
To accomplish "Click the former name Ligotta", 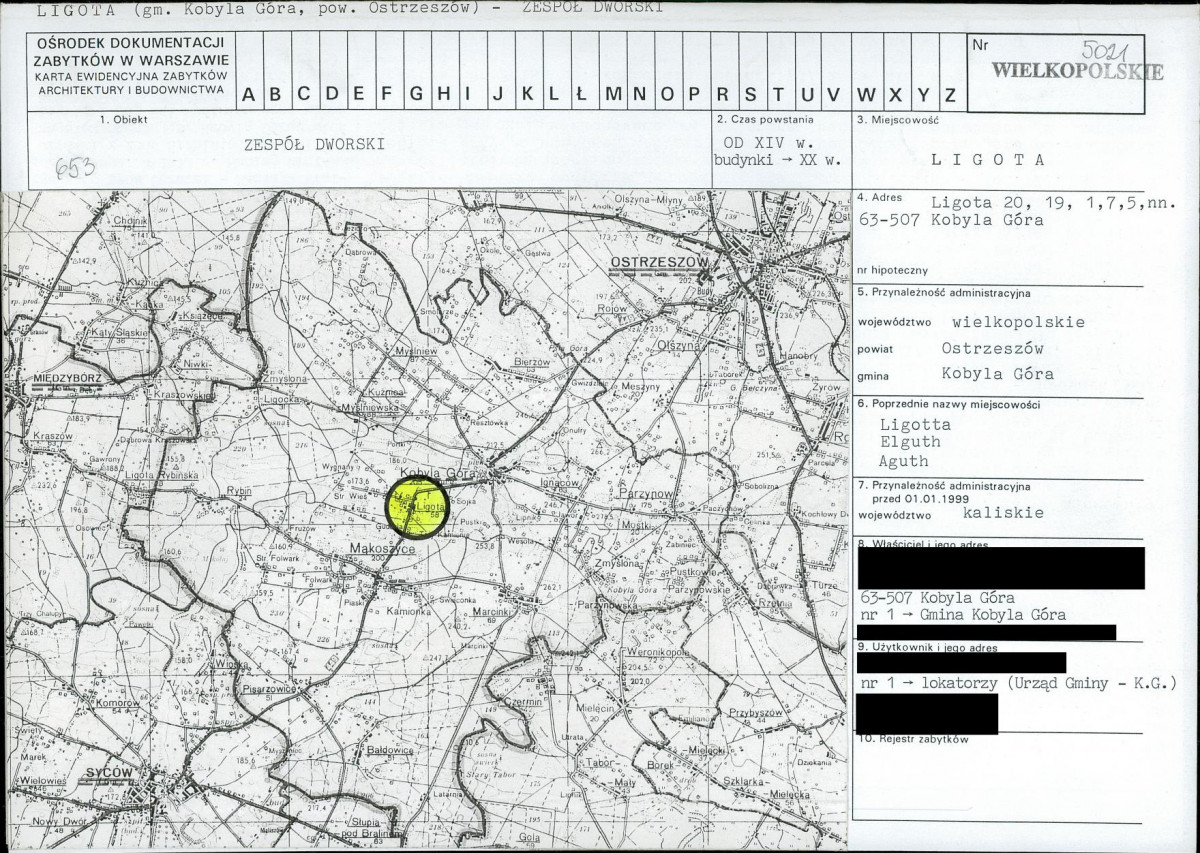I will pos(915,425).
